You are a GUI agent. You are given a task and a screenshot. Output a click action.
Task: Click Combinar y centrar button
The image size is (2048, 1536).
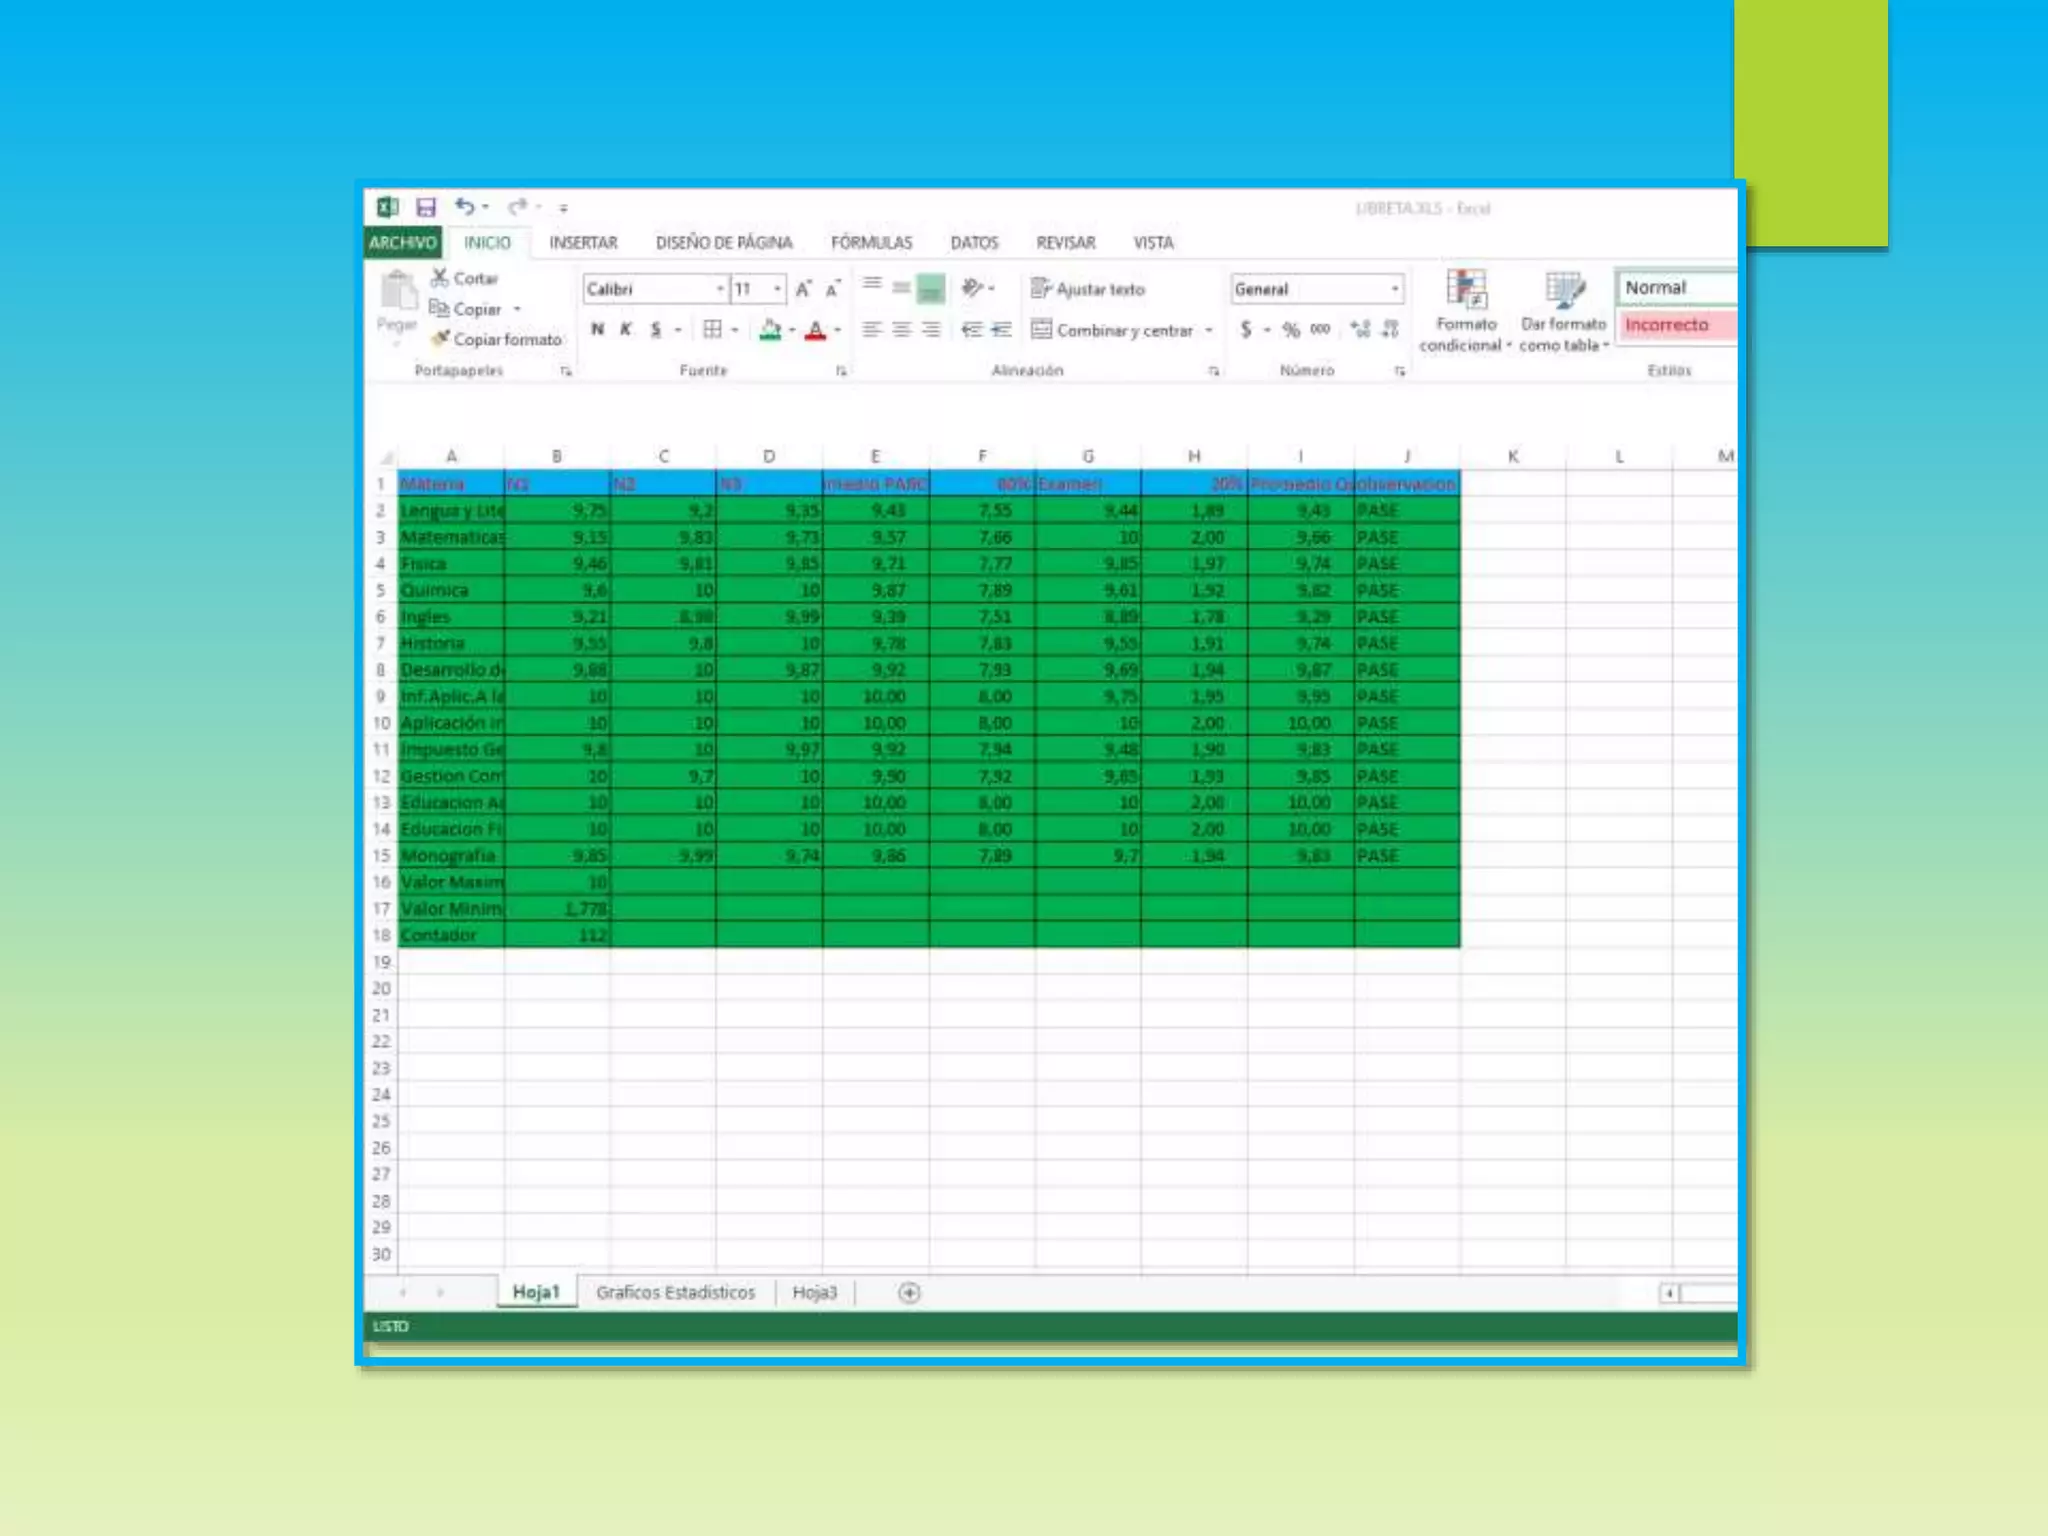pos(1113,330)
